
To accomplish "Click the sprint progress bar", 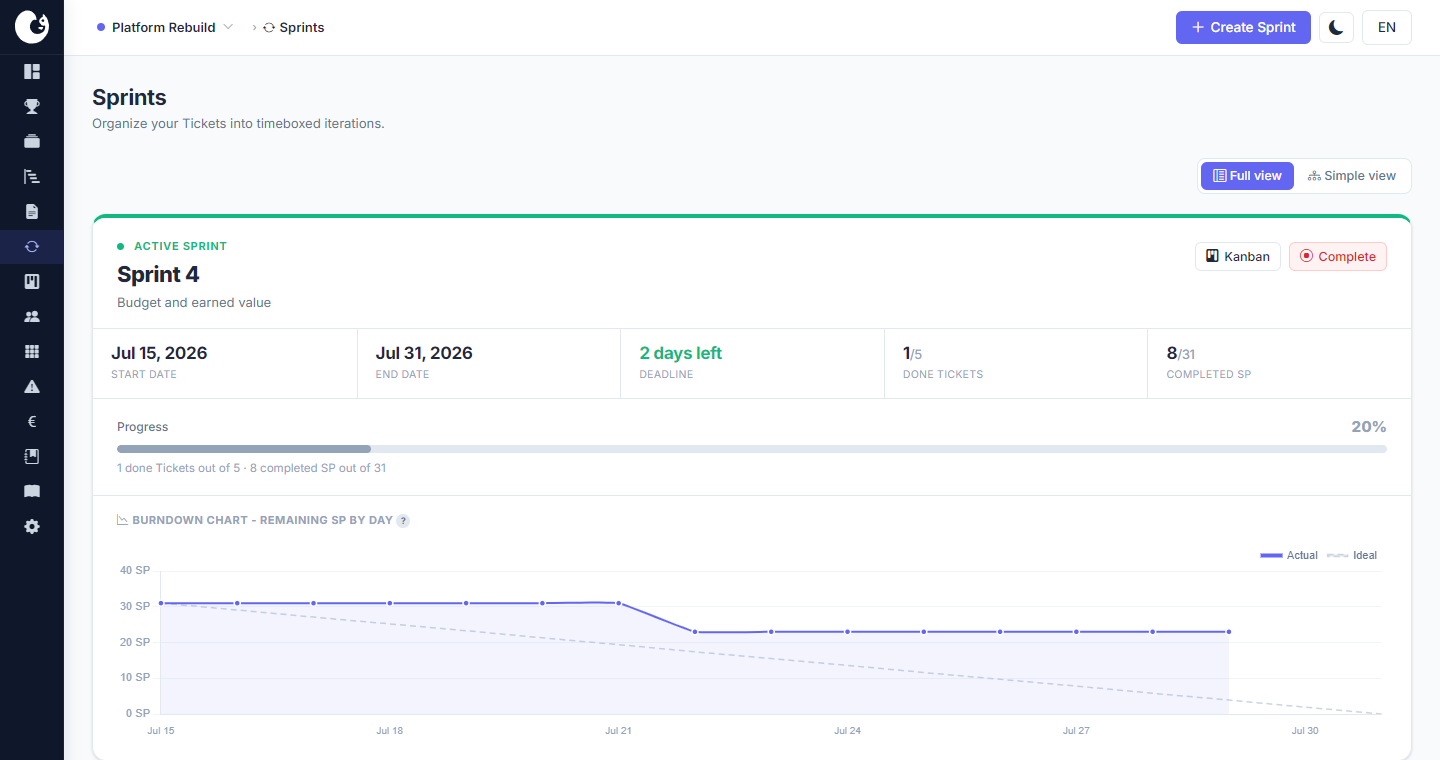I will [751, 449].
